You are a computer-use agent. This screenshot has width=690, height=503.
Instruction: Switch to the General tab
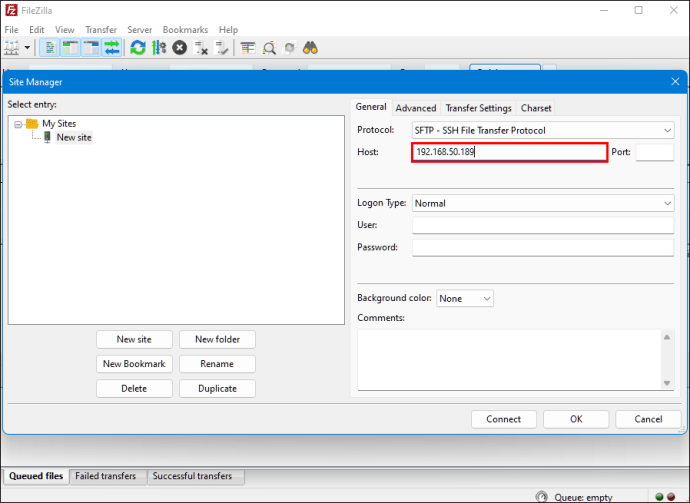pyautogui.click(x=371, y=107)
